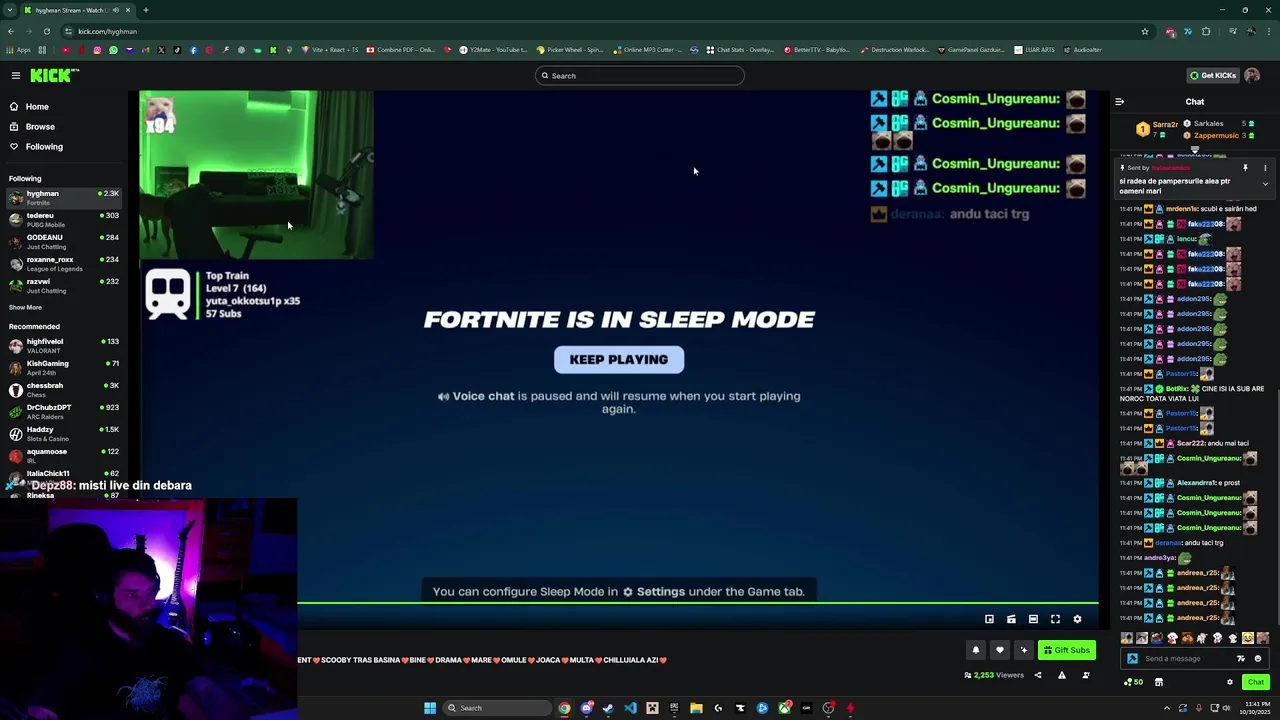Viewport: 1280px width, 720px height.
Task: Open the Windows Start menu
Action: click(430, 708)
